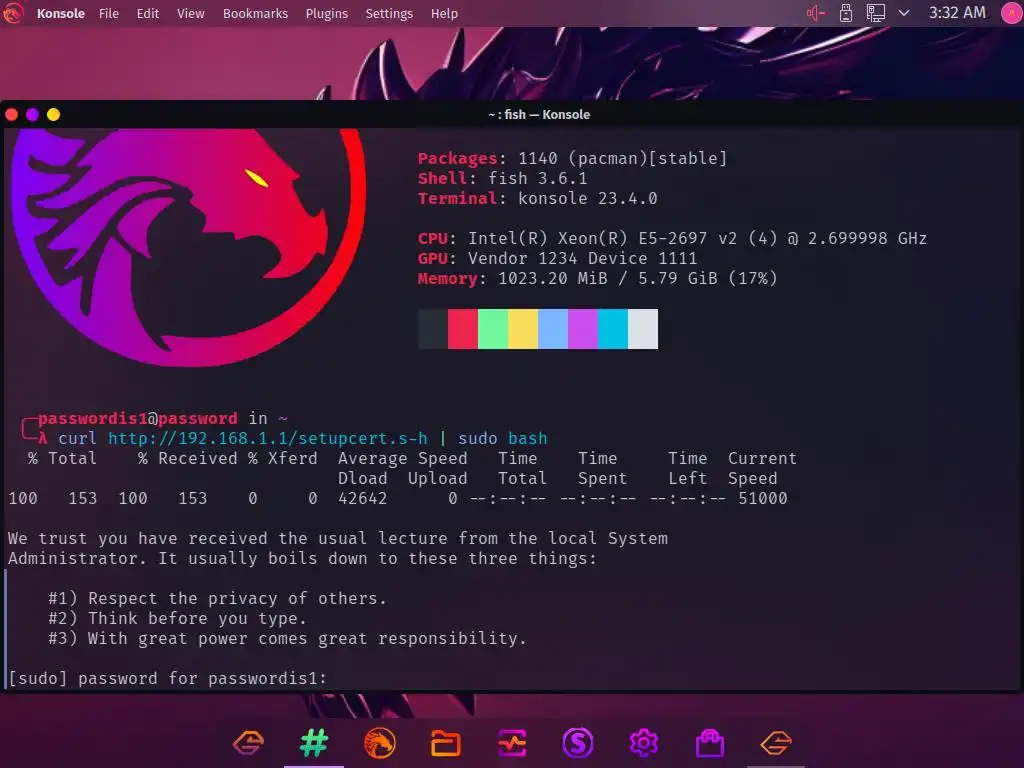Open the removable USB device tray icon
Screen dimensions: 1024x768
[x=846, y=13]
